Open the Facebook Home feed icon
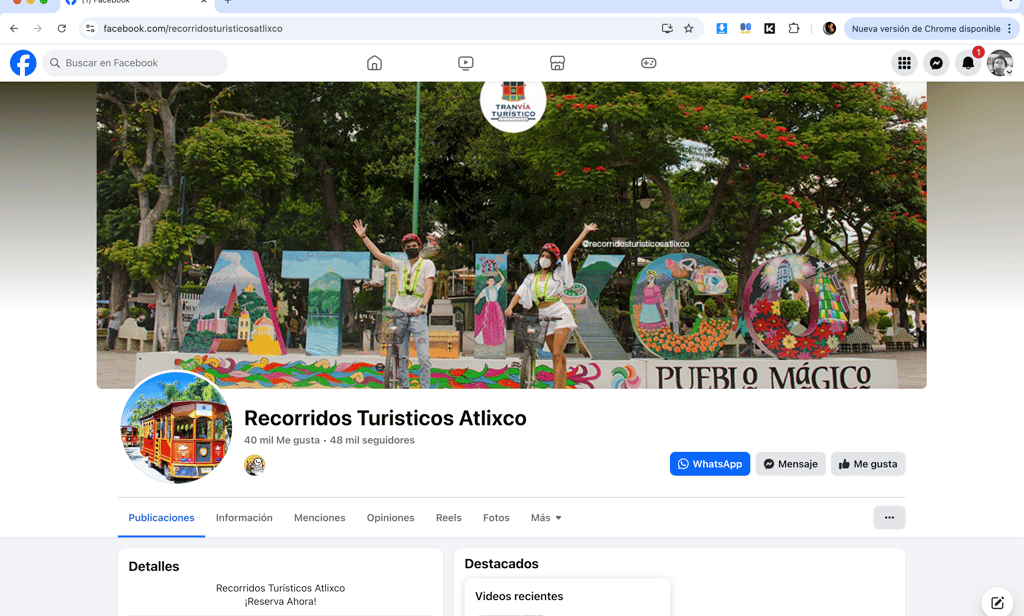 [374, 63]
